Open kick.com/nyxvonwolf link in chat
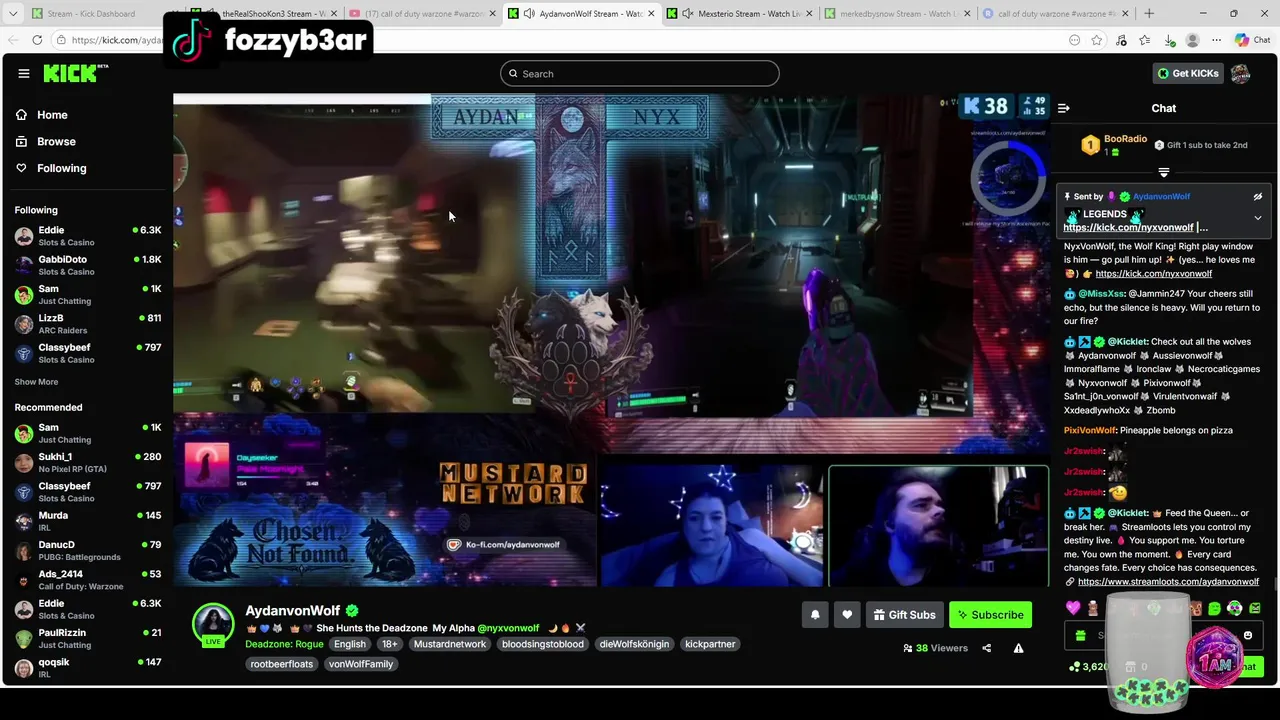This screenshot has height=720, width=1280. [x=1153, y=273]
